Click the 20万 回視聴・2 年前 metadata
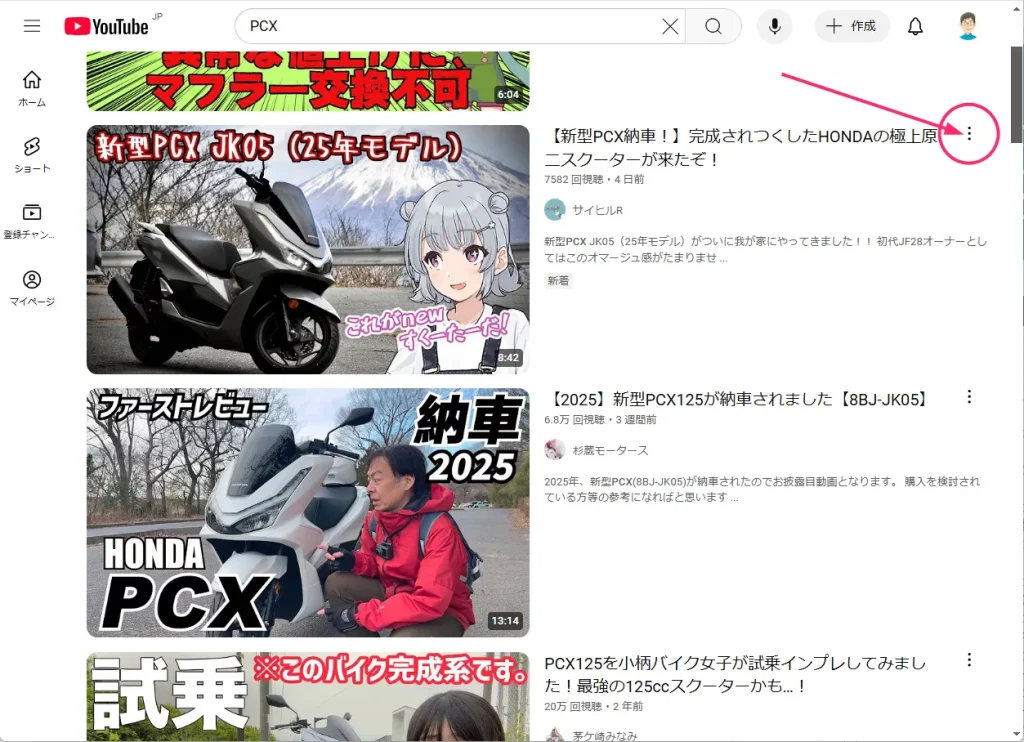Image resolution: width=1024 pixels, height=742 pixels. pyautogui.click(x=594, y=706)
